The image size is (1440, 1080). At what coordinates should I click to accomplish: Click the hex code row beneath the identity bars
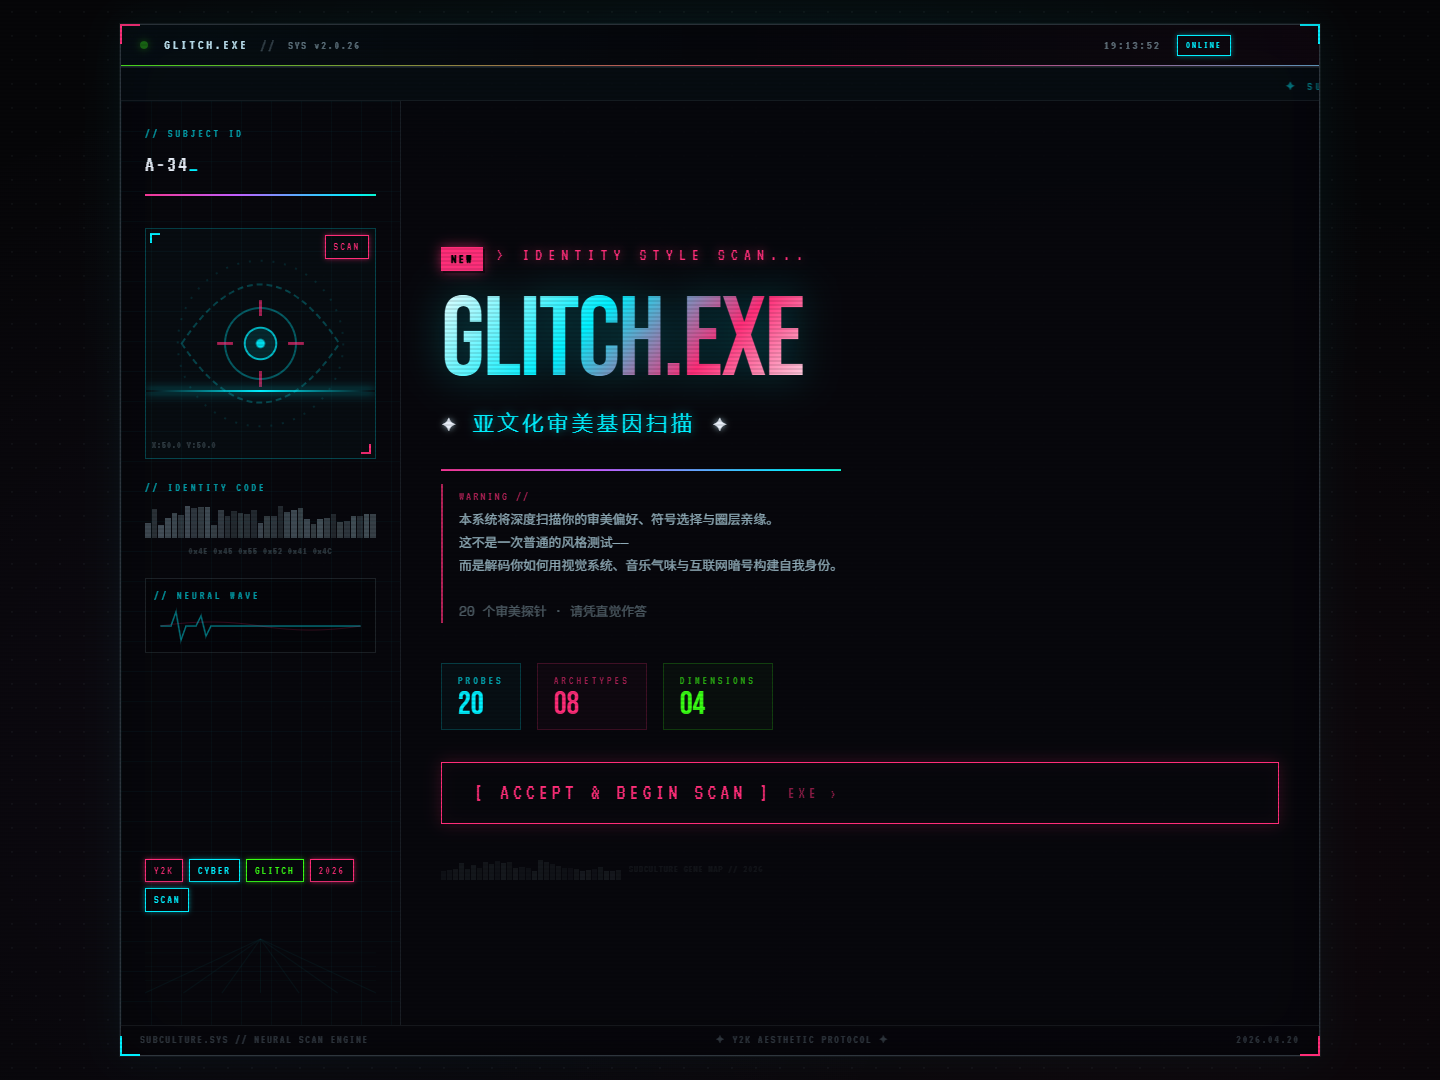[260, 551]
